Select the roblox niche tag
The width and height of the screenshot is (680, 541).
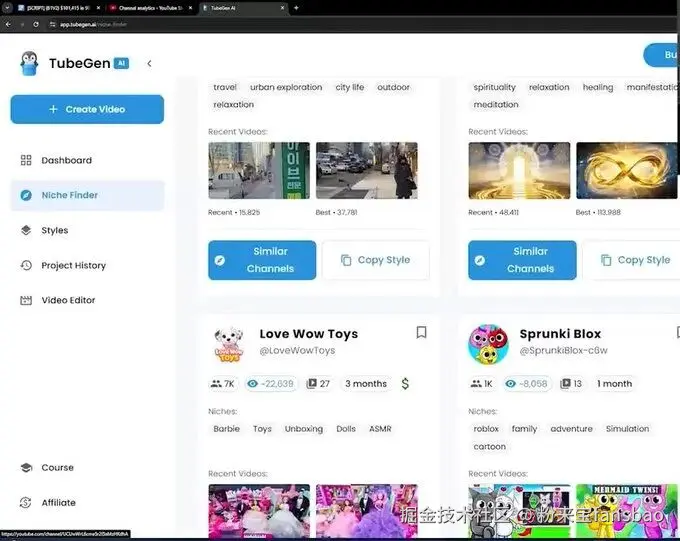point(486,429)
